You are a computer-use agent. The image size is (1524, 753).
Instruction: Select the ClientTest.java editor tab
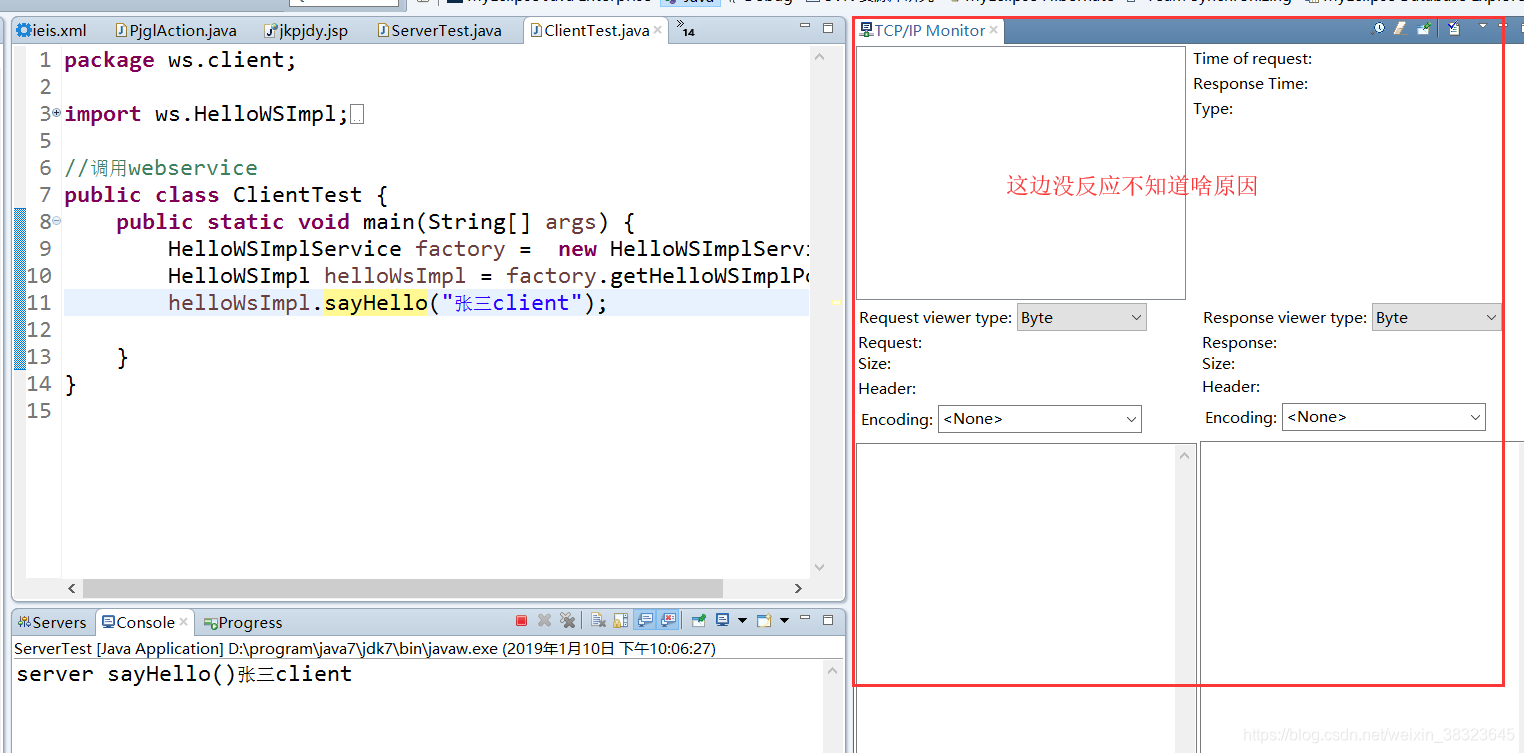pos(589,31)
